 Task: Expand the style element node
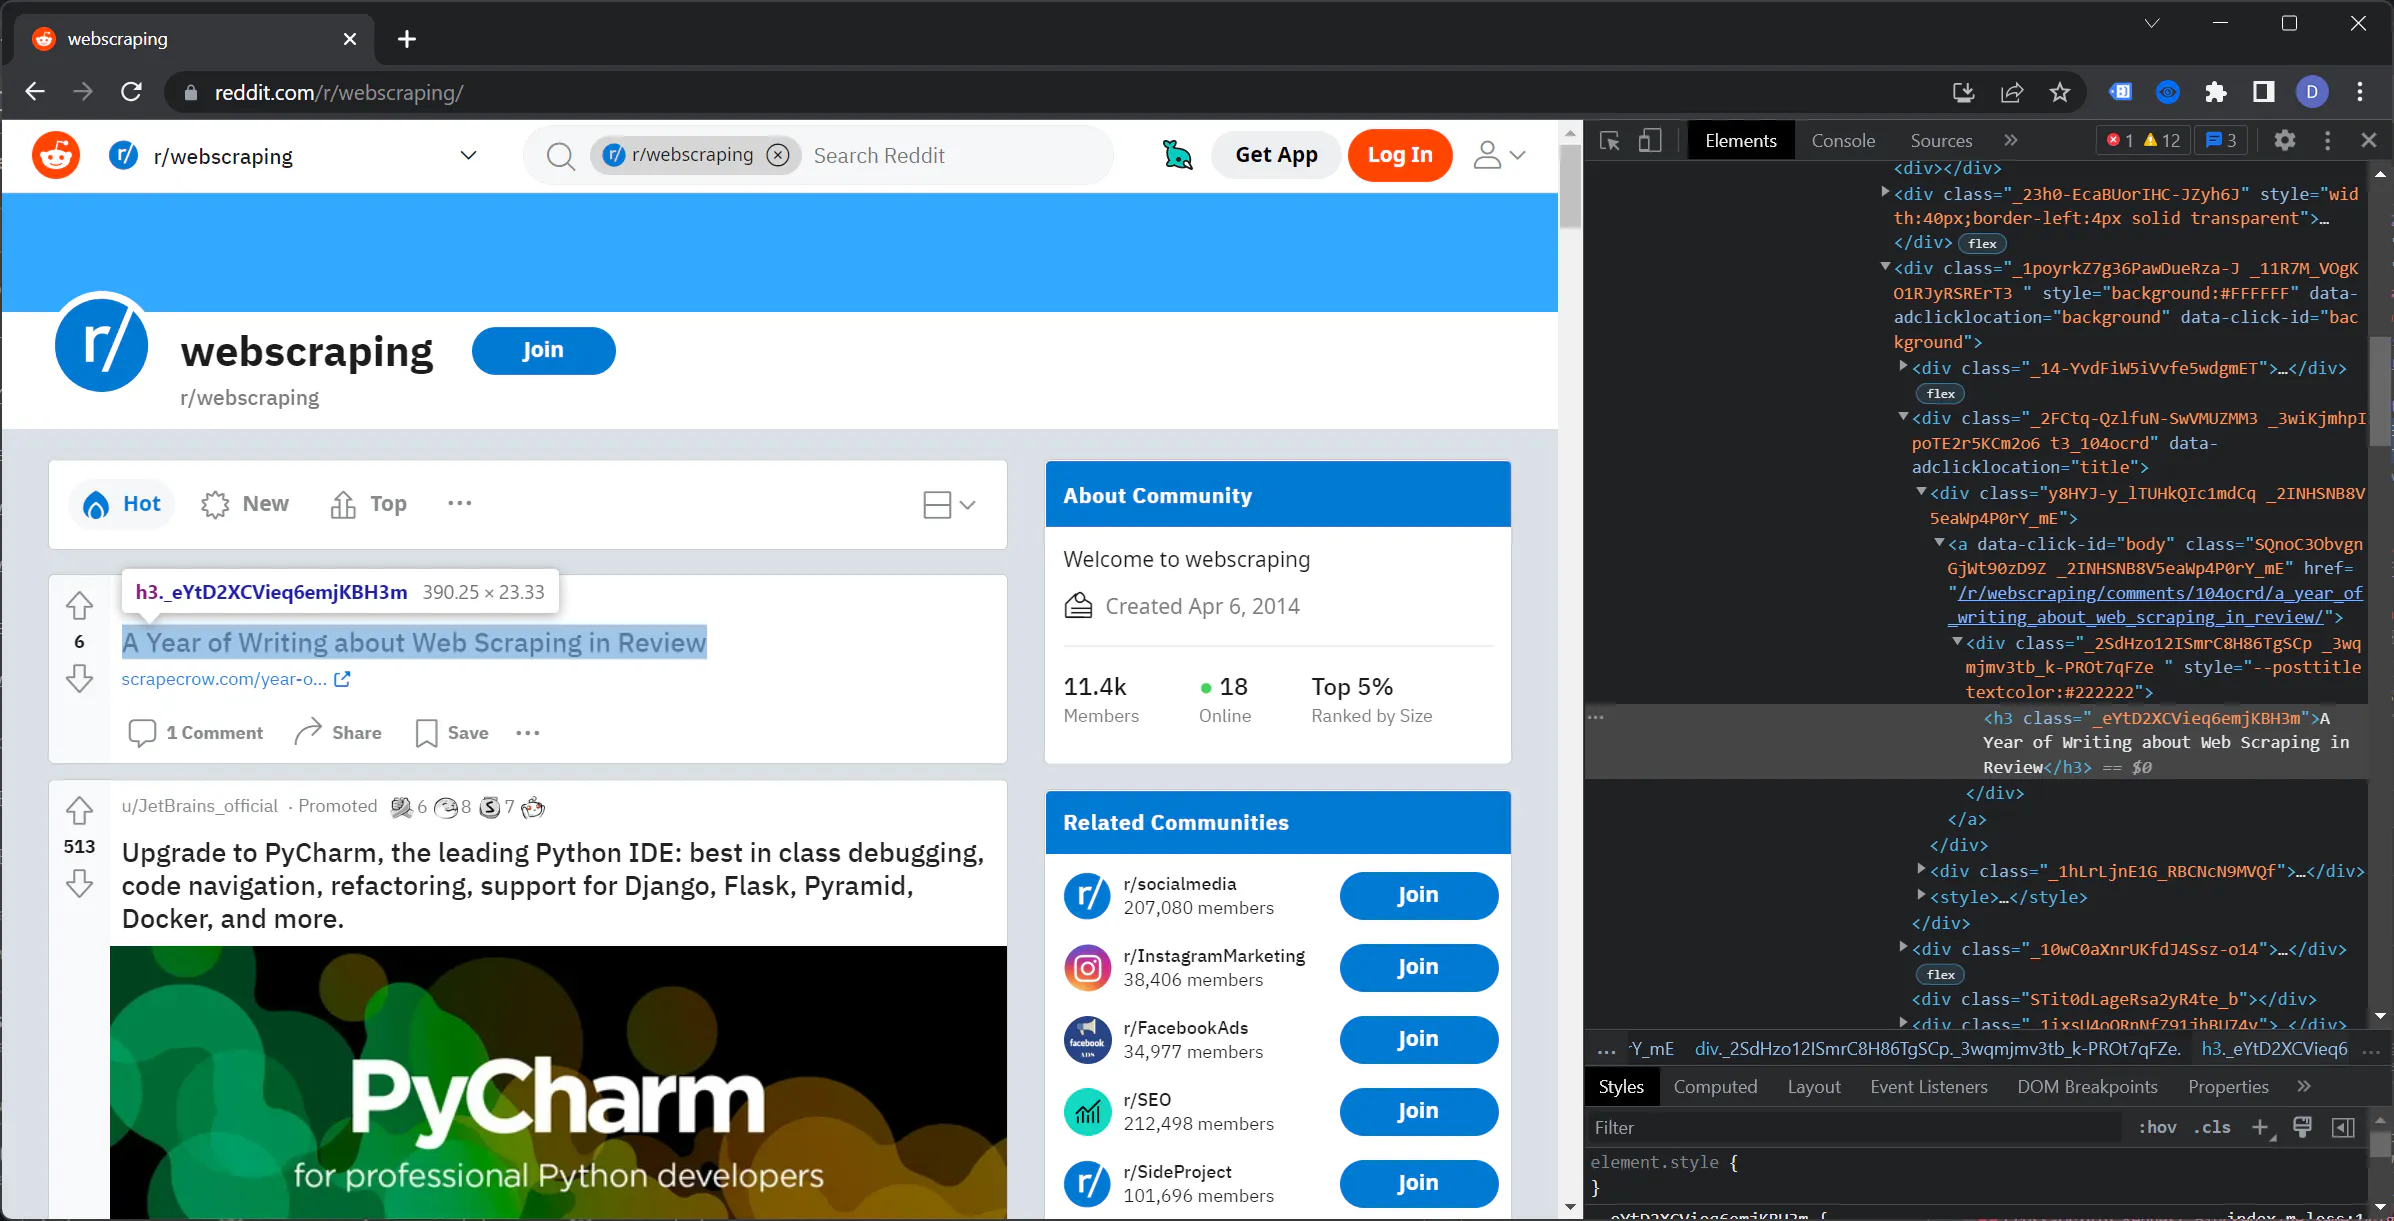(1921, 896)
